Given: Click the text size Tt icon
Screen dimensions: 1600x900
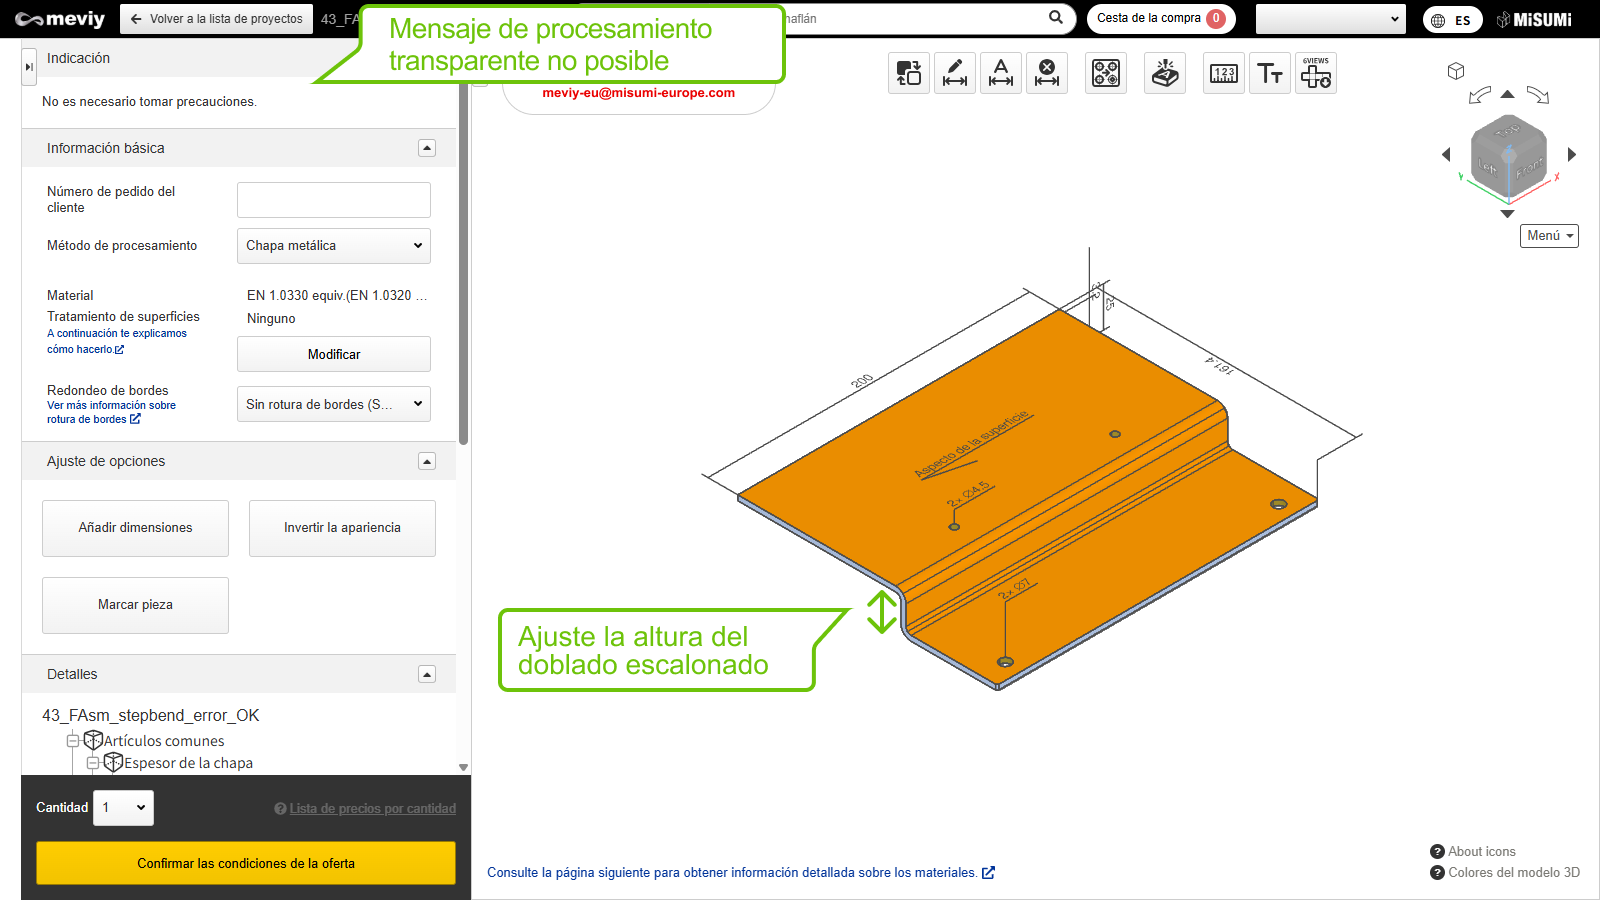Looking at the screenshot, I should [x=1270, y=73].
